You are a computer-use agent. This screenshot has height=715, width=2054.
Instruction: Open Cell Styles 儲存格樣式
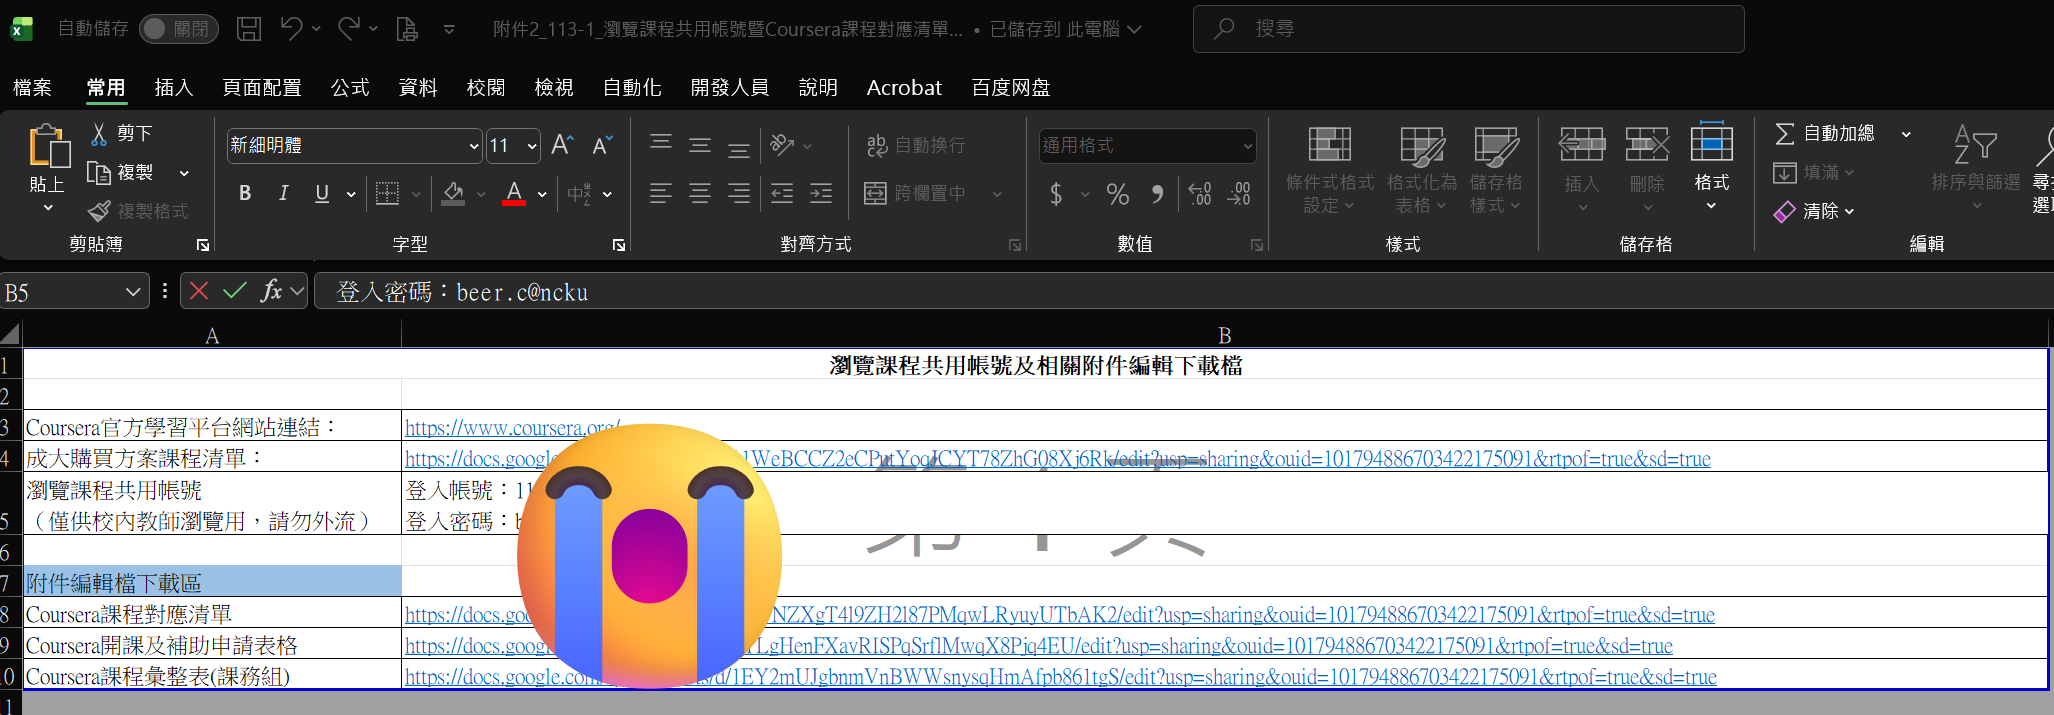pyautogui.click(x=1496, y=169)
